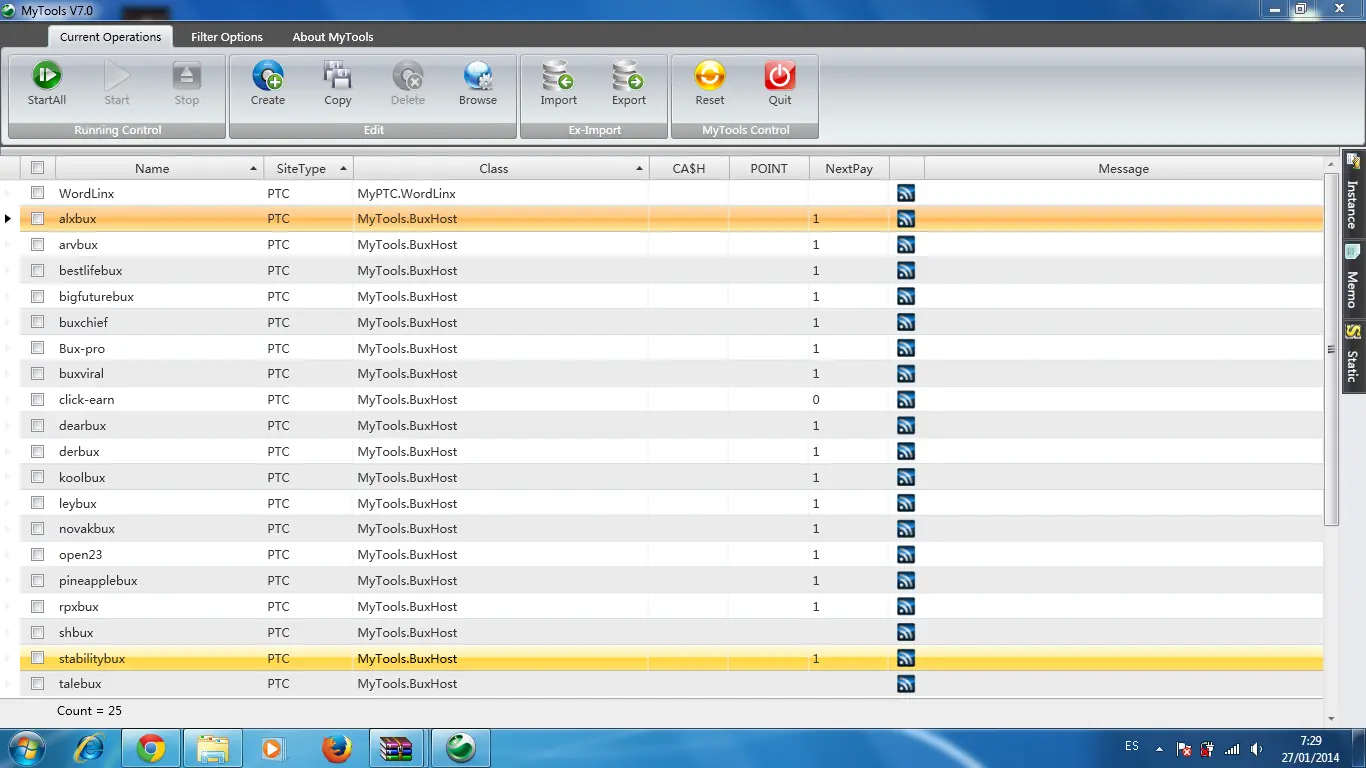Image resolution: width=1366 pixels, height=768 pixels.
Task: Click RSS icon in arvbux row
Action: click(906, 245)
